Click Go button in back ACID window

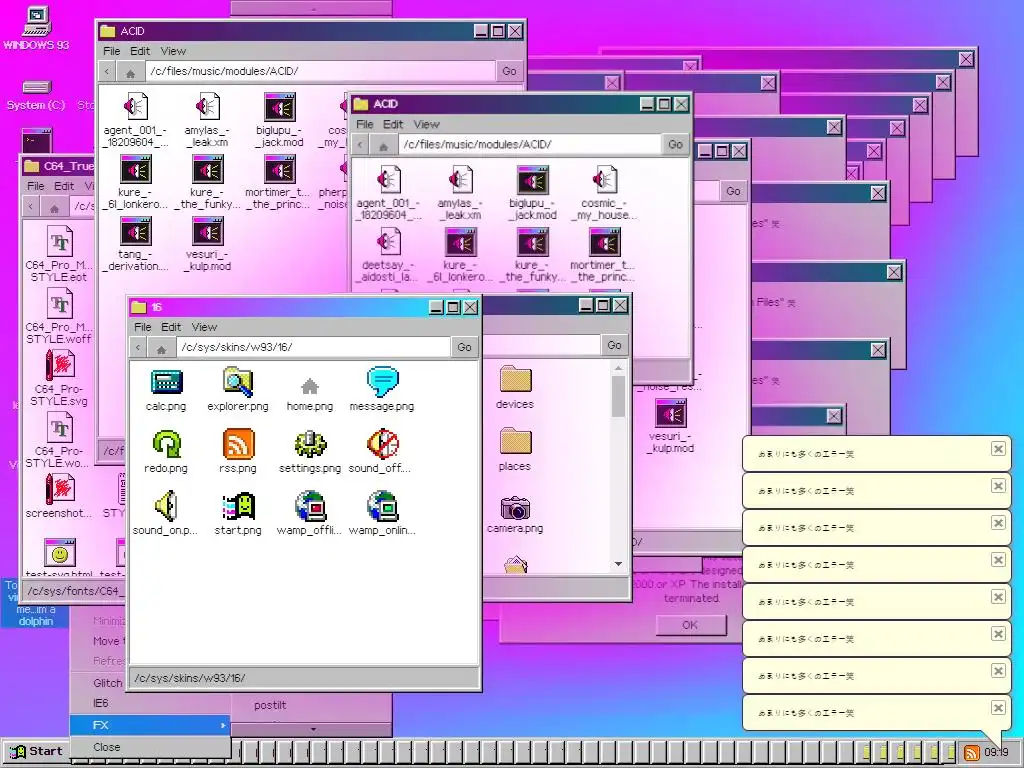[x=509, y=71]
